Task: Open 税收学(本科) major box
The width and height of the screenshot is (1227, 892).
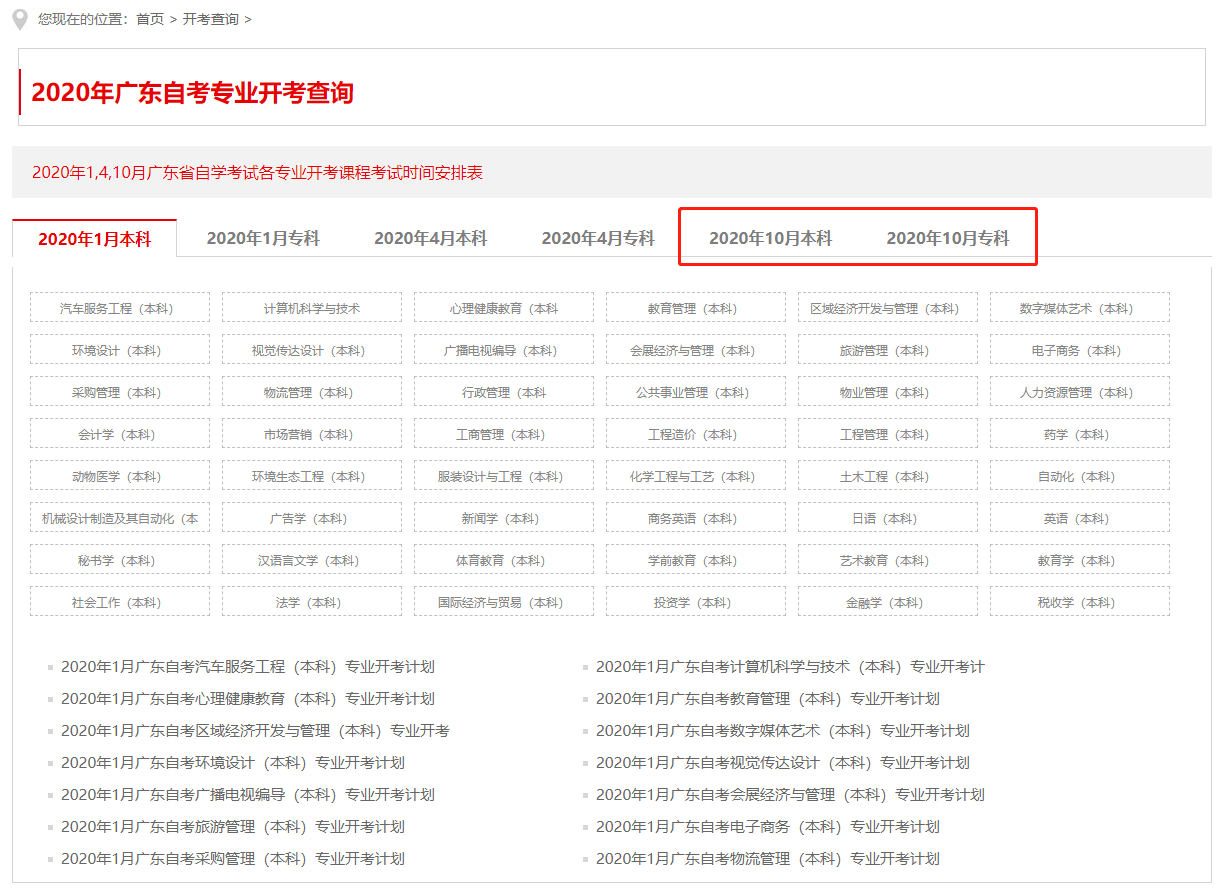Action: click(x=1080, y=602)
